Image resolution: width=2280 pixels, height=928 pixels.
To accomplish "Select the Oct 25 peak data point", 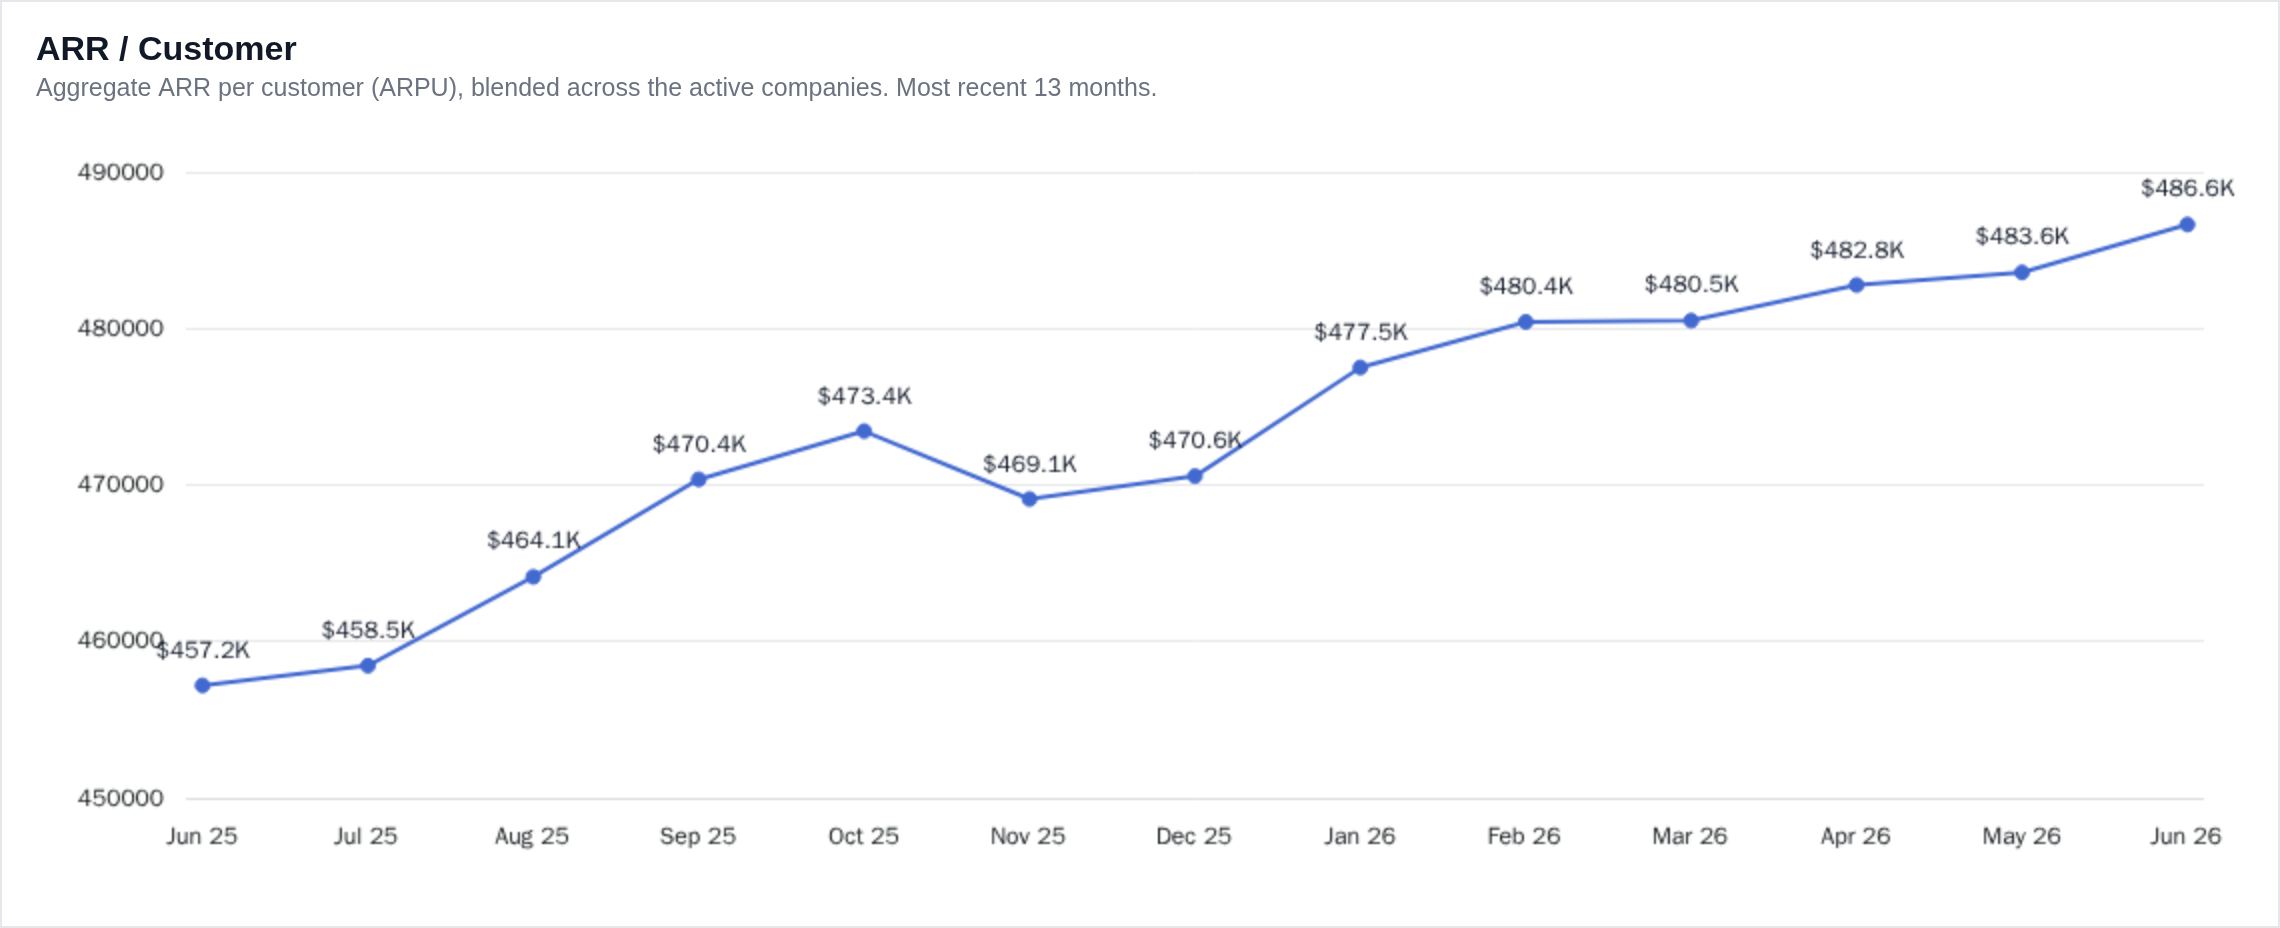I will 864,431.
